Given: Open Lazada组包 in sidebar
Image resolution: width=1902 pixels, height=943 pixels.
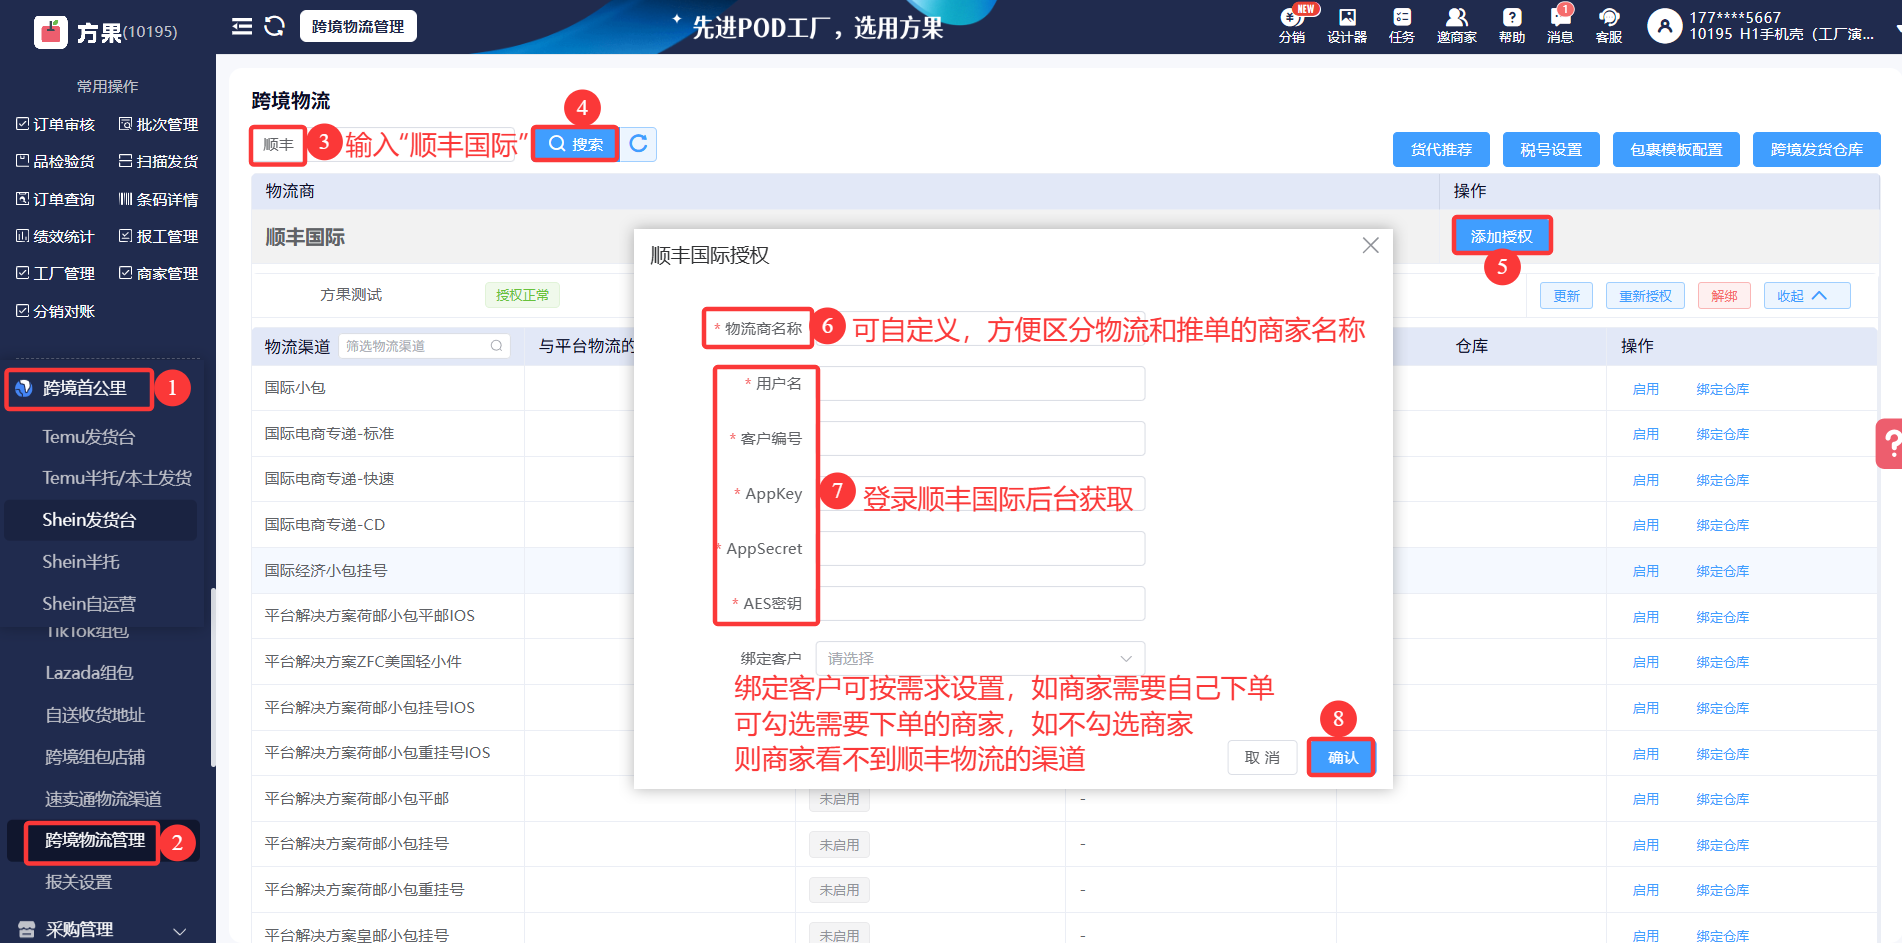Looking at the screenshot, I should point(89,673).
